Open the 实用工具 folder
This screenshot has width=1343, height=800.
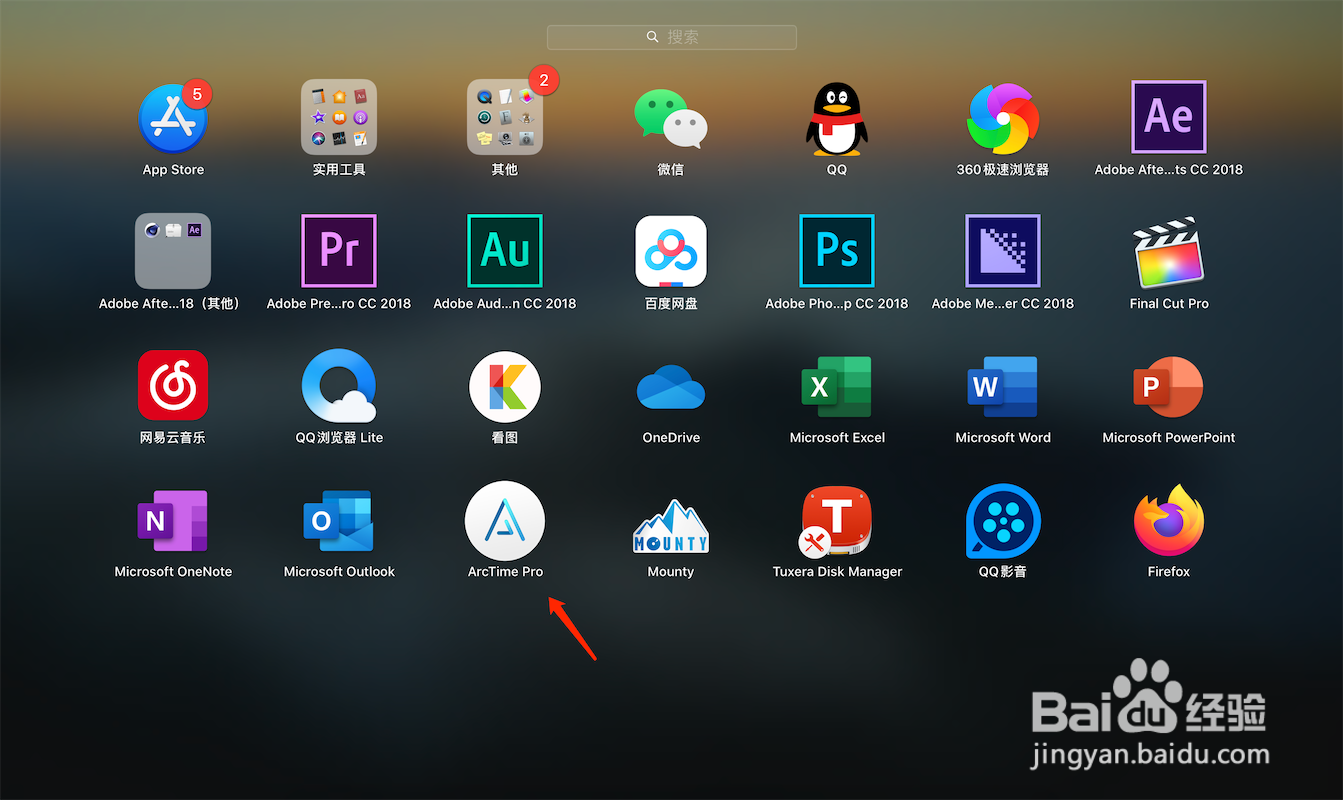(339, 117)
